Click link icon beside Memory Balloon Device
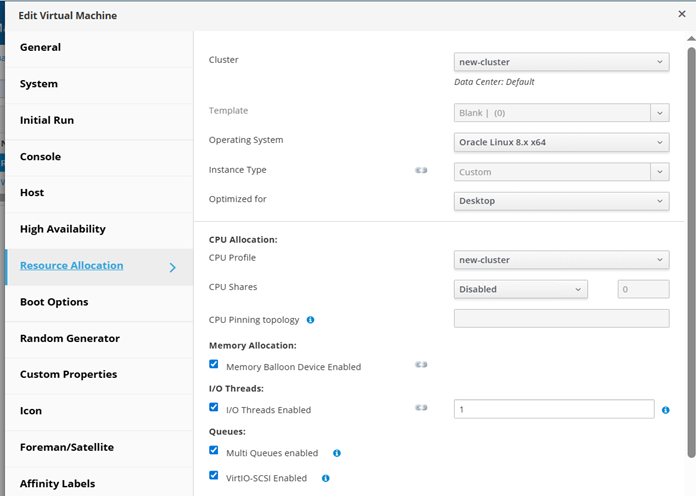 click(421, 366)
